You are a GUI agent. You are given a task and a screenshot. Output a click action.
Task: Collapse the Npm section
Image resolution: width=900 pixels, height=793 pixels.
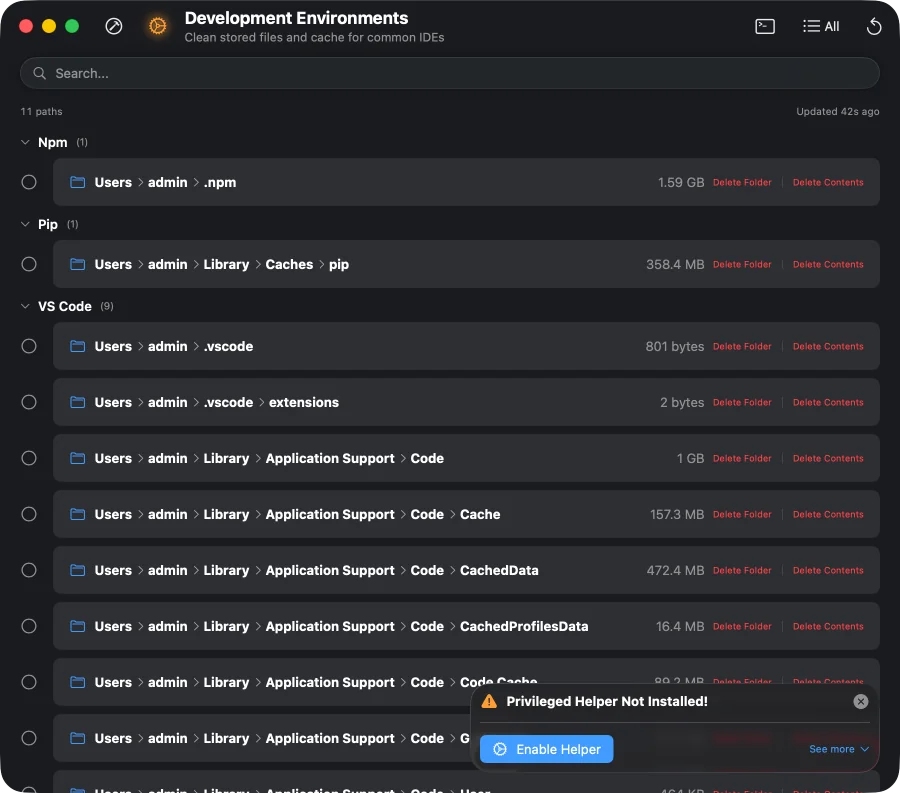pyautogui.click(x=25, y=142)
